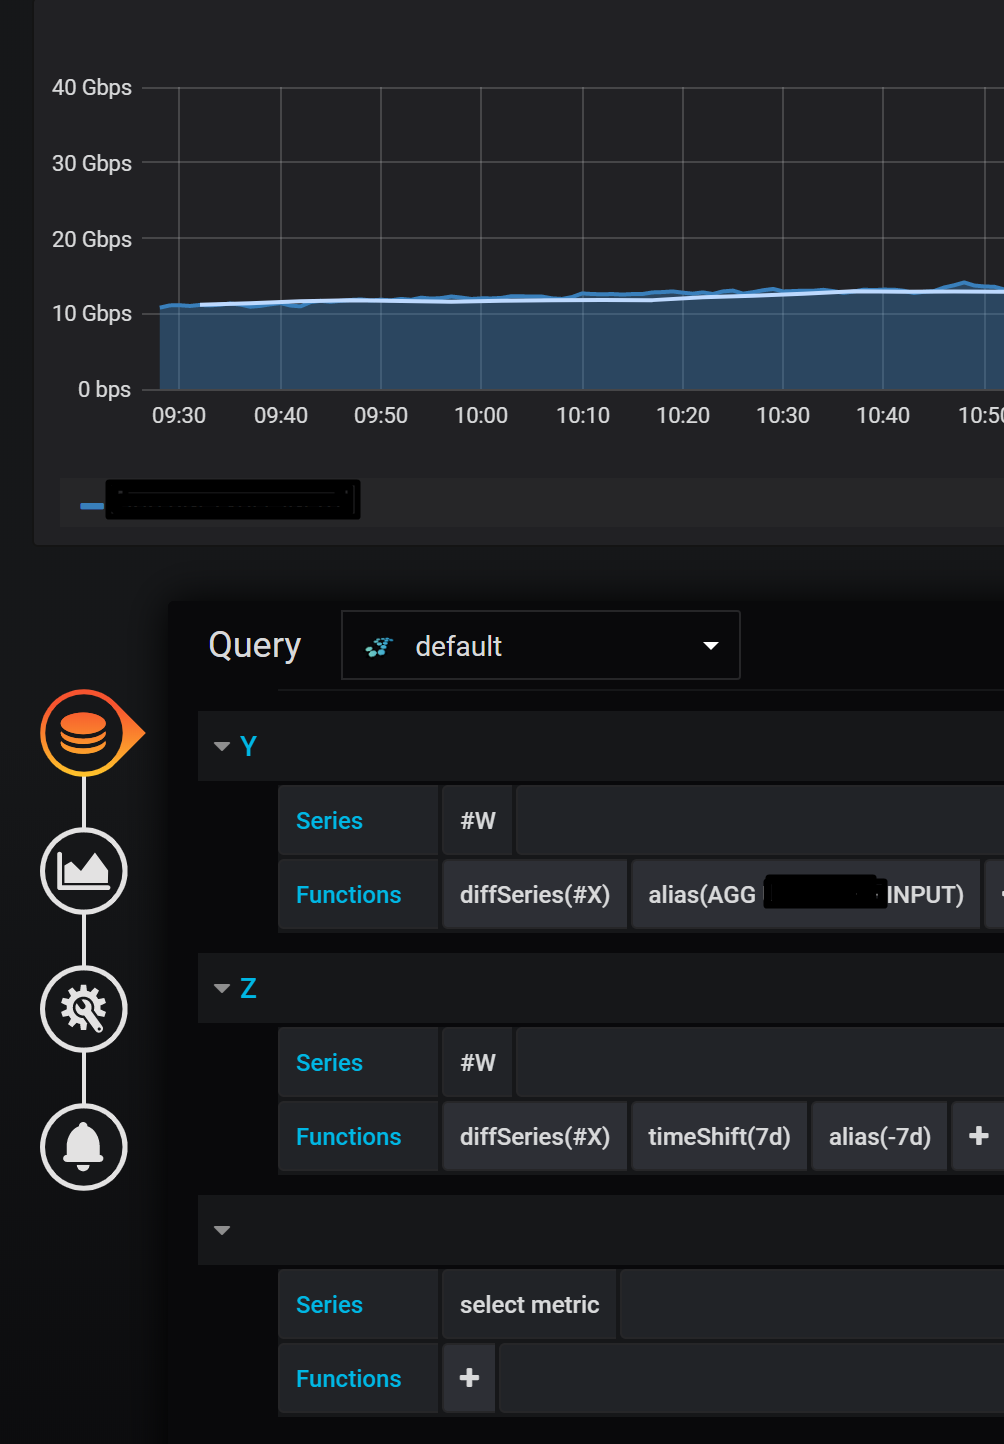Collapse query Y with its disclosure triangle
This screenshot has height=1444, width=1004.
coord(221,746)
